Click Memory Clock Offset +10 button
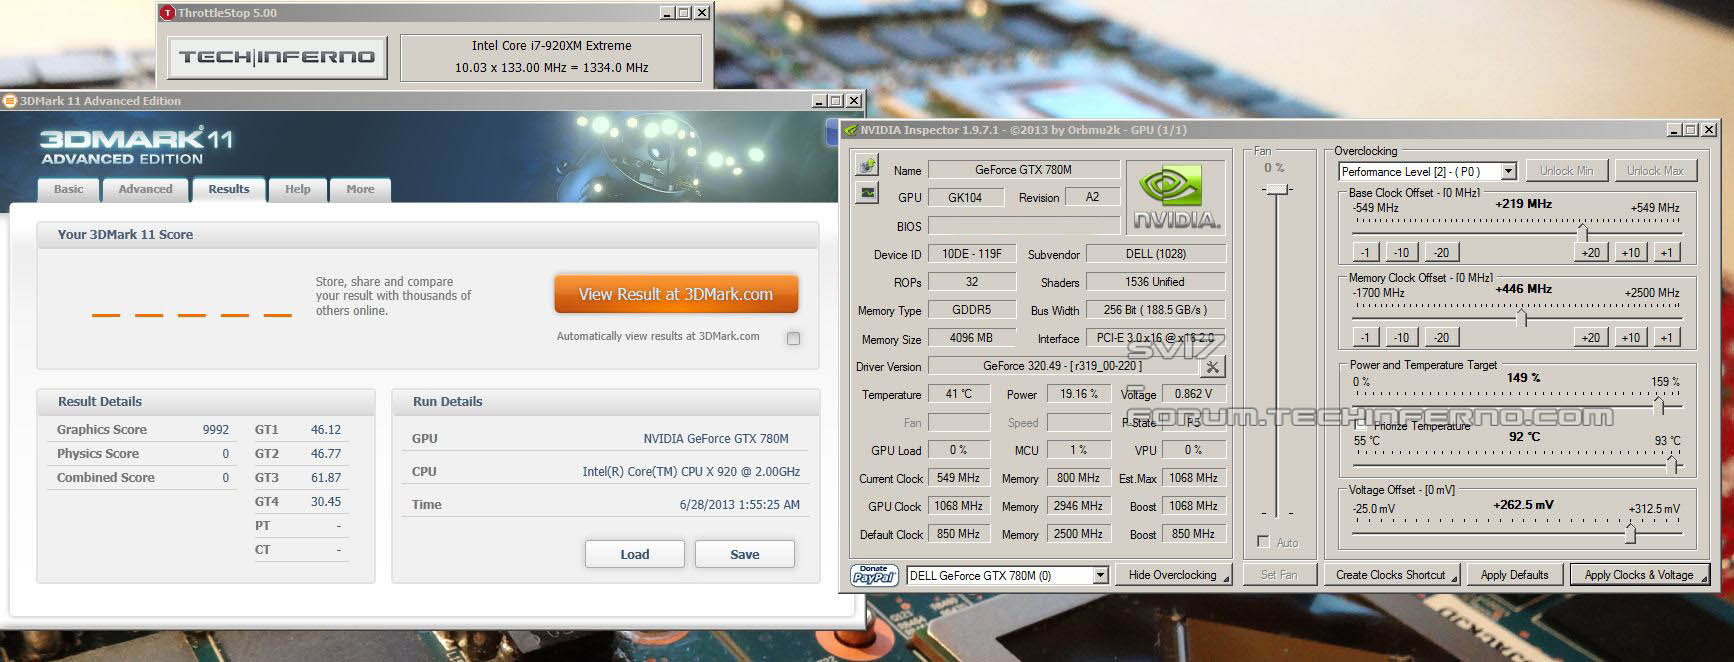The height and width of the screenshot is (662, 1734). coord(1631,337)
